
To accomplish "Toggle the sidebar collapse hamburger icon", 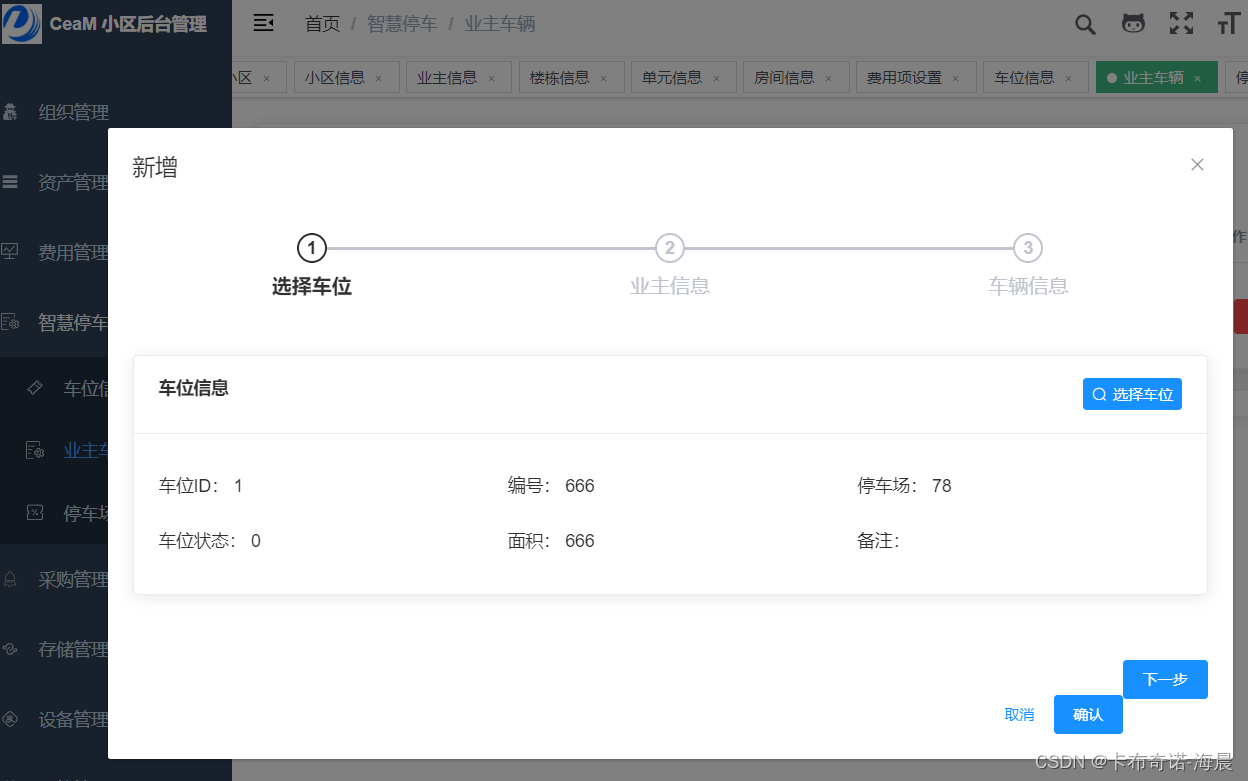I will [264, 23].
